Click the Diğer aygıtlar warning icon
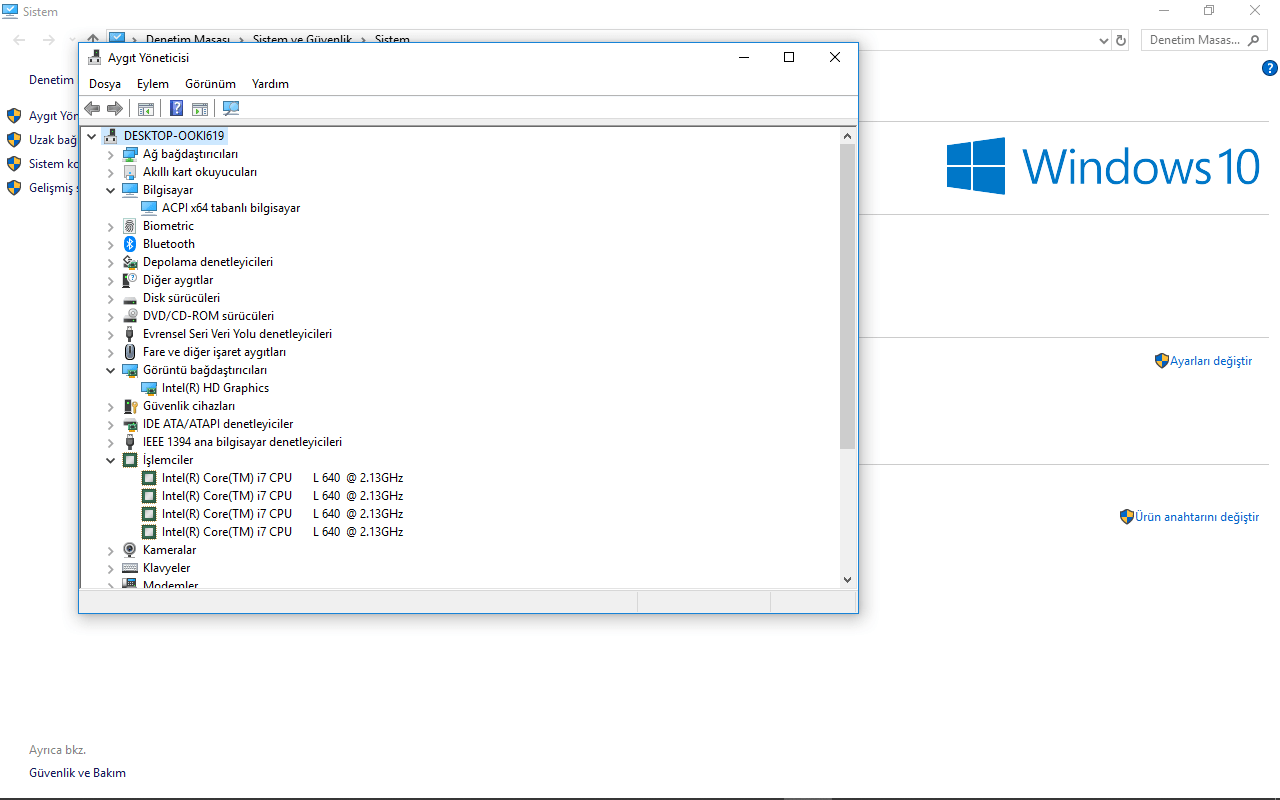The width and height of the screenshot is (1280, 800). point(130,280)
